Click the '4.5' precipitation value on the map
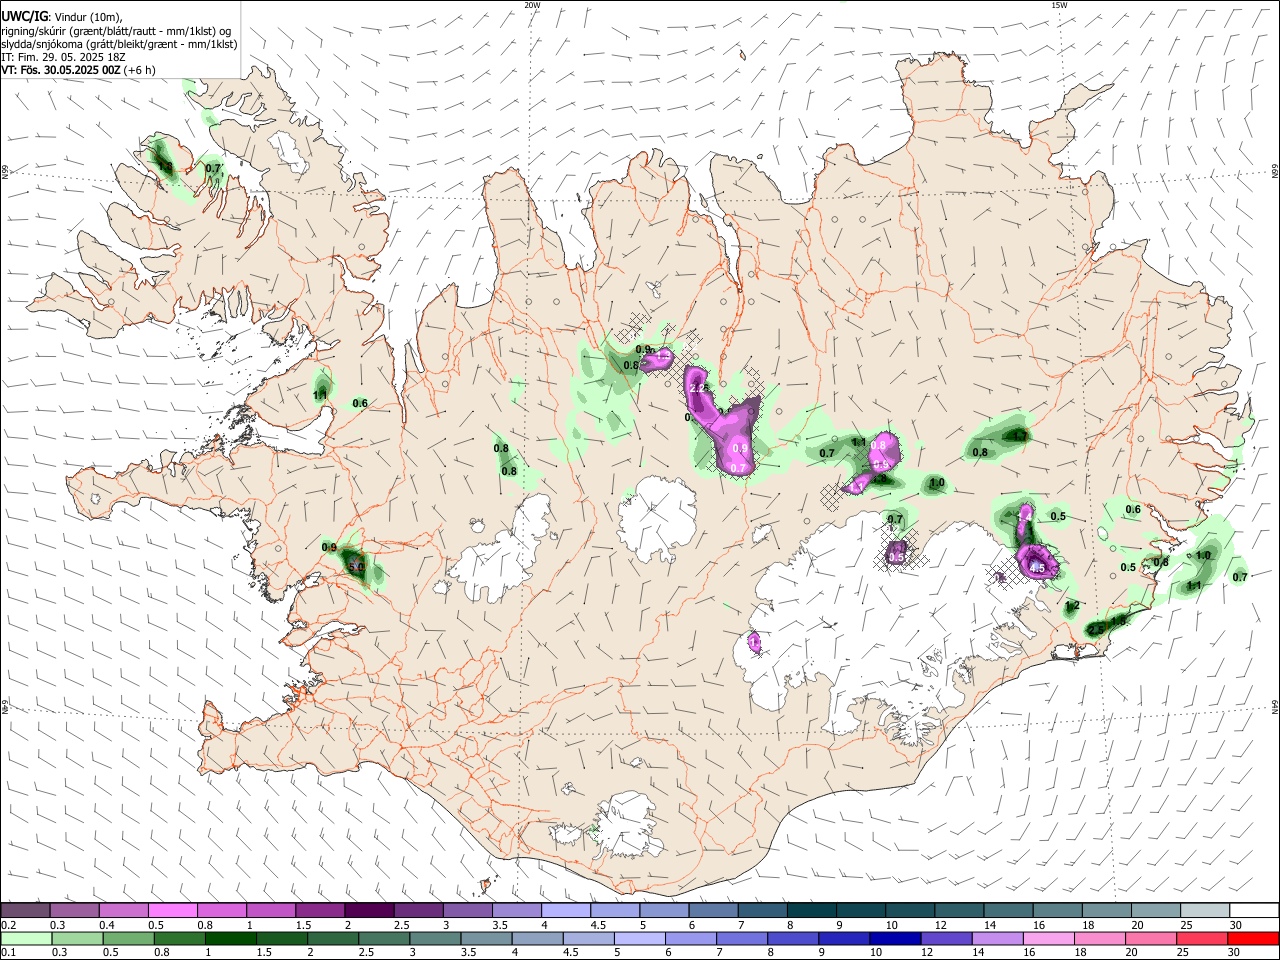 click(x=1037, y=568)
